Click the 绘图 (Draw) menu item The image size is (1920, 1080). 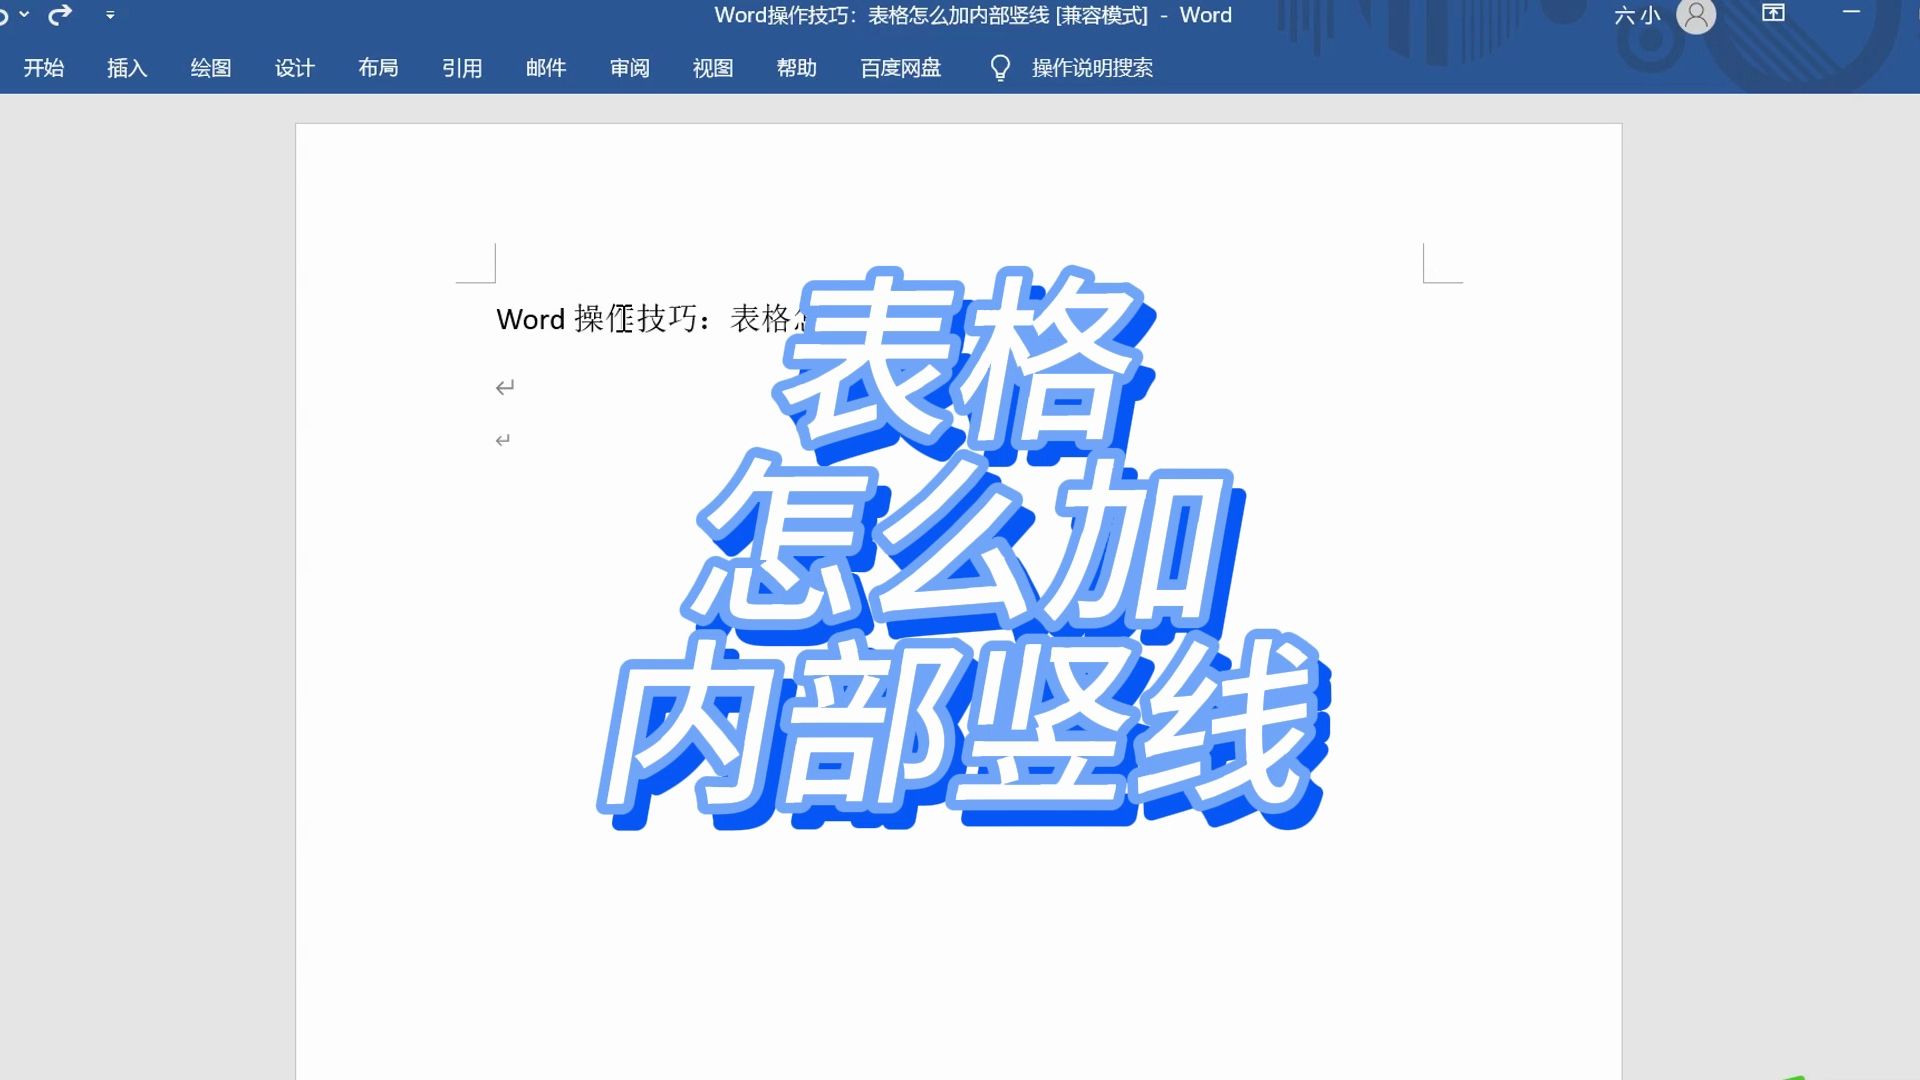(x=211, y=67)
